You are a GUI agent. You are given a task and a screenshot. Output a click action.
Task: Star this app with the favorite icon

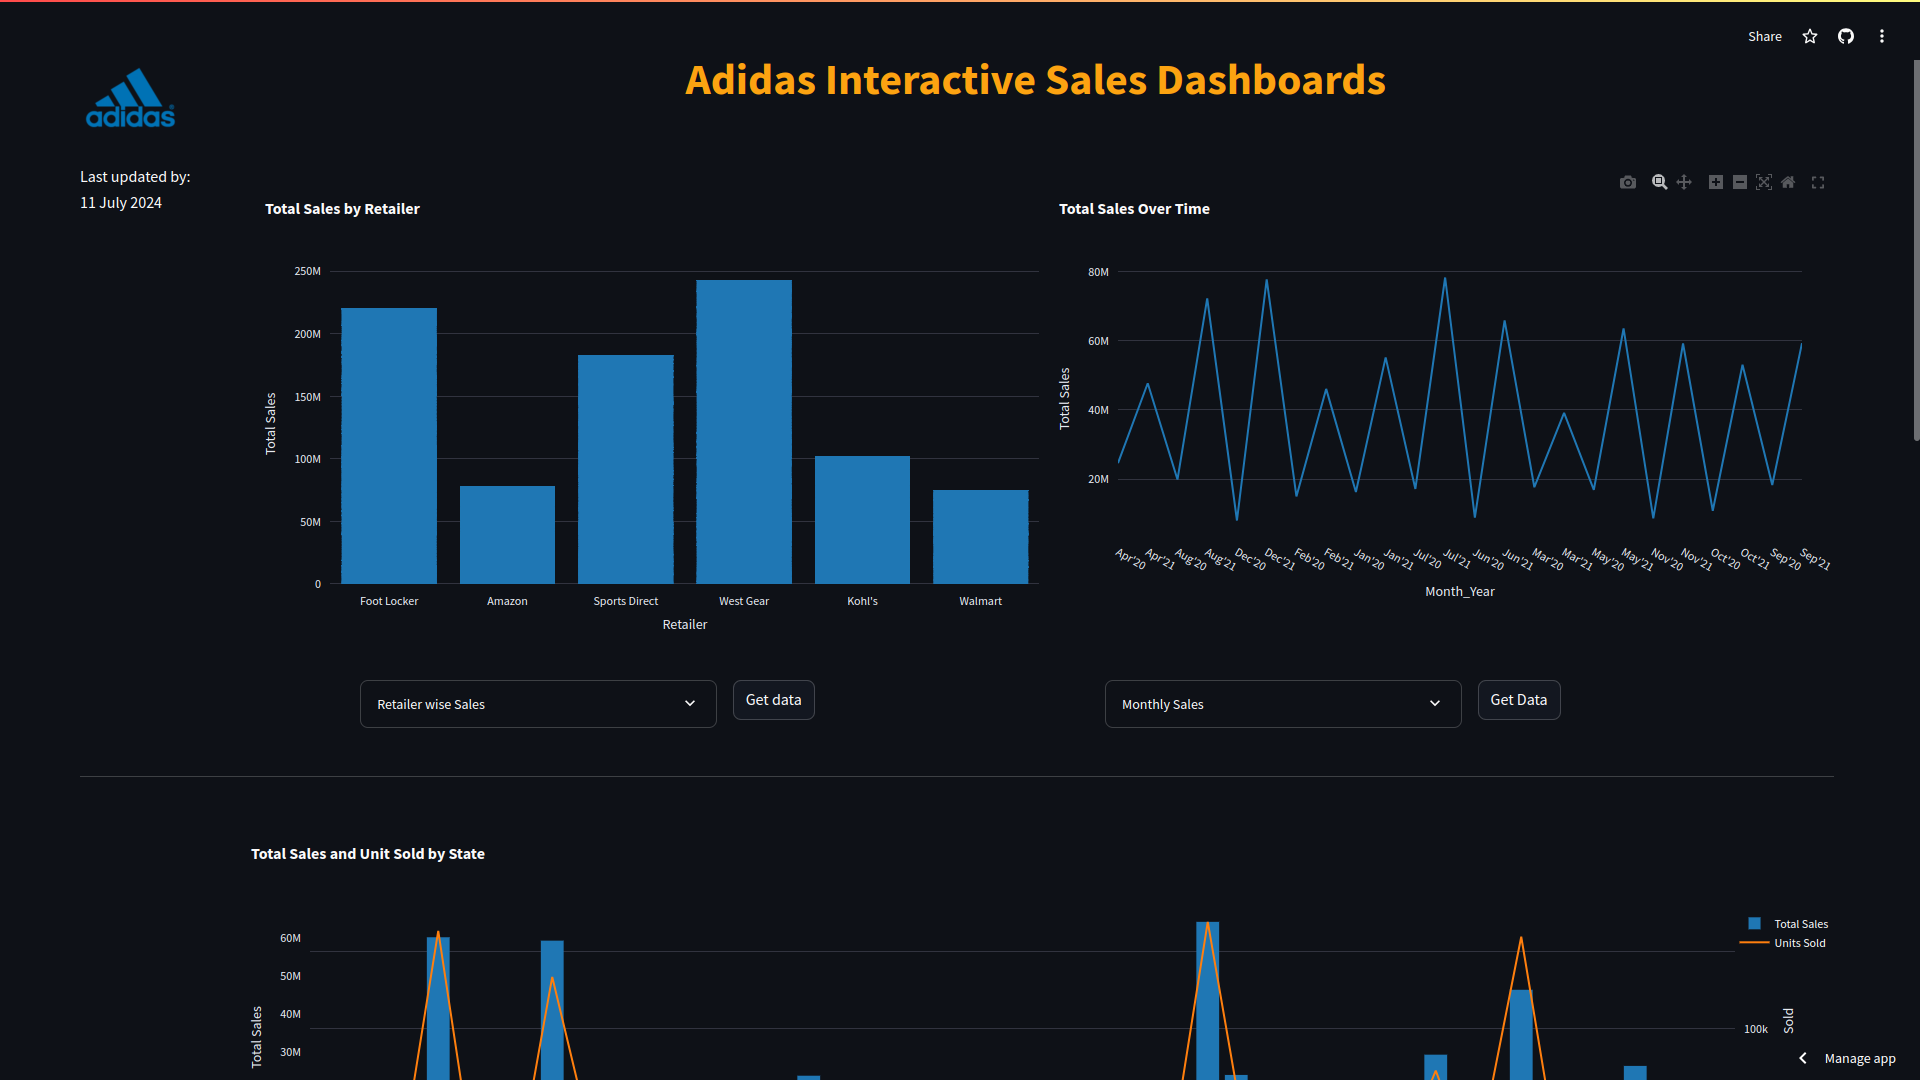(1810, 37)
